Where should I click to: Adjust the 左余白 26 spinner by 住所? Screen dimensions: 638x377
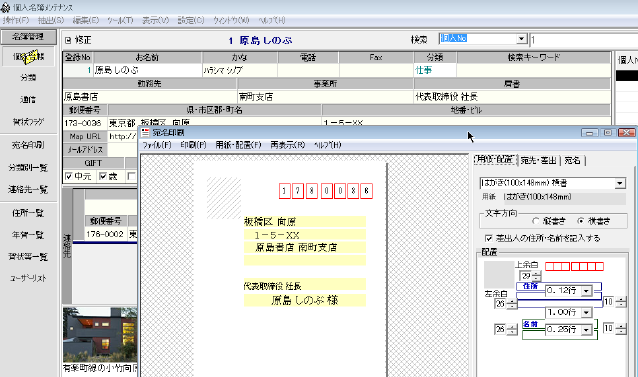[x=512, y=304]
